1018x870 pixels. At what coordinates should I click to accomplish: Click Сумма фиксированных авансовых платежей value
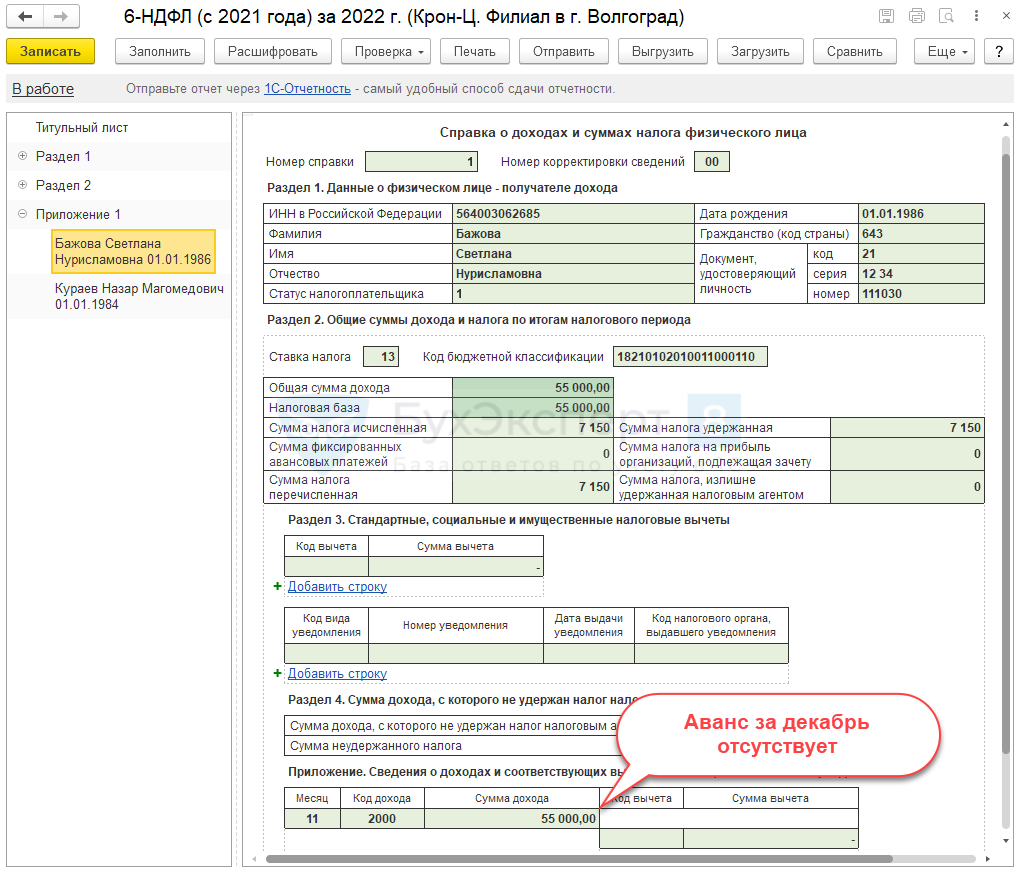(532, 454)
